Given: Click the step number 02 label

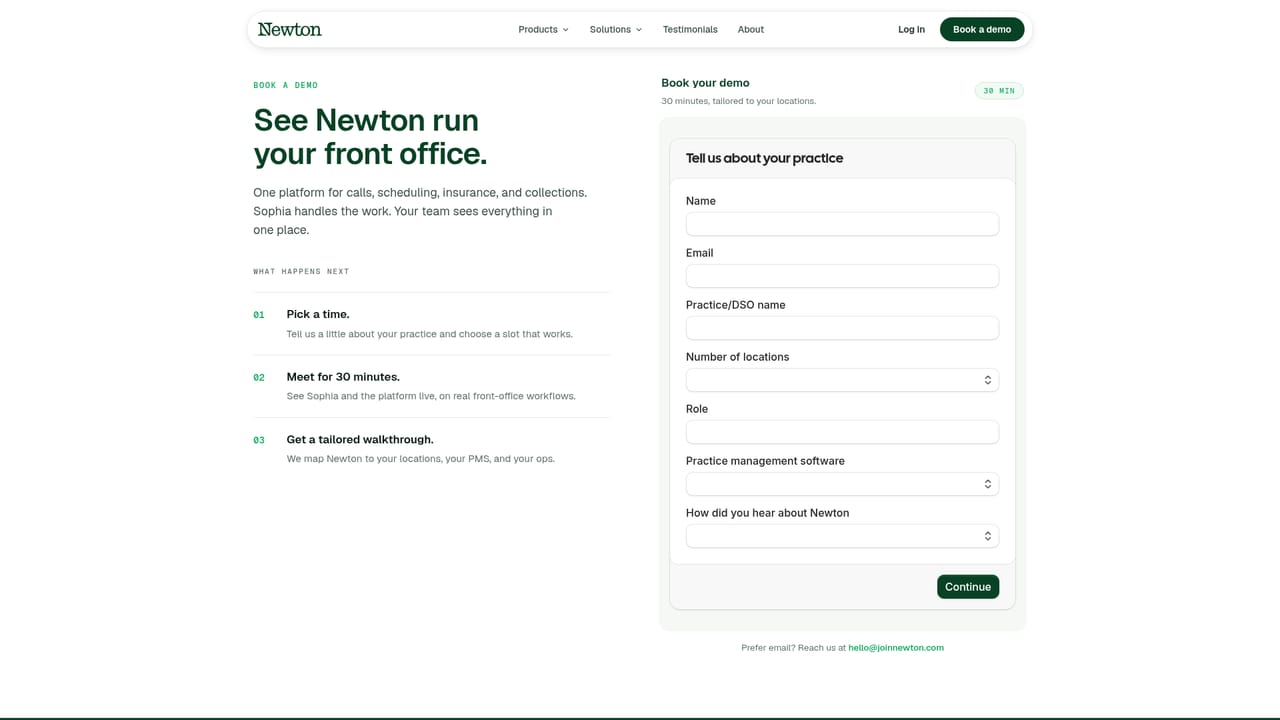Looking at the screenshot, I should click(x=259, y=378).
